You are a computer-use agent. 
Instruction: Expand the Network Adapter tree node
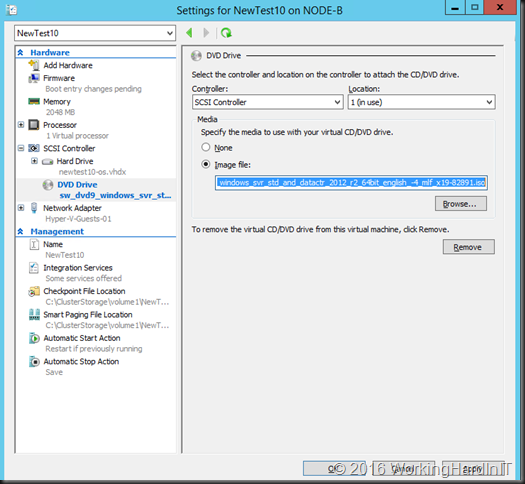(21, 208)
